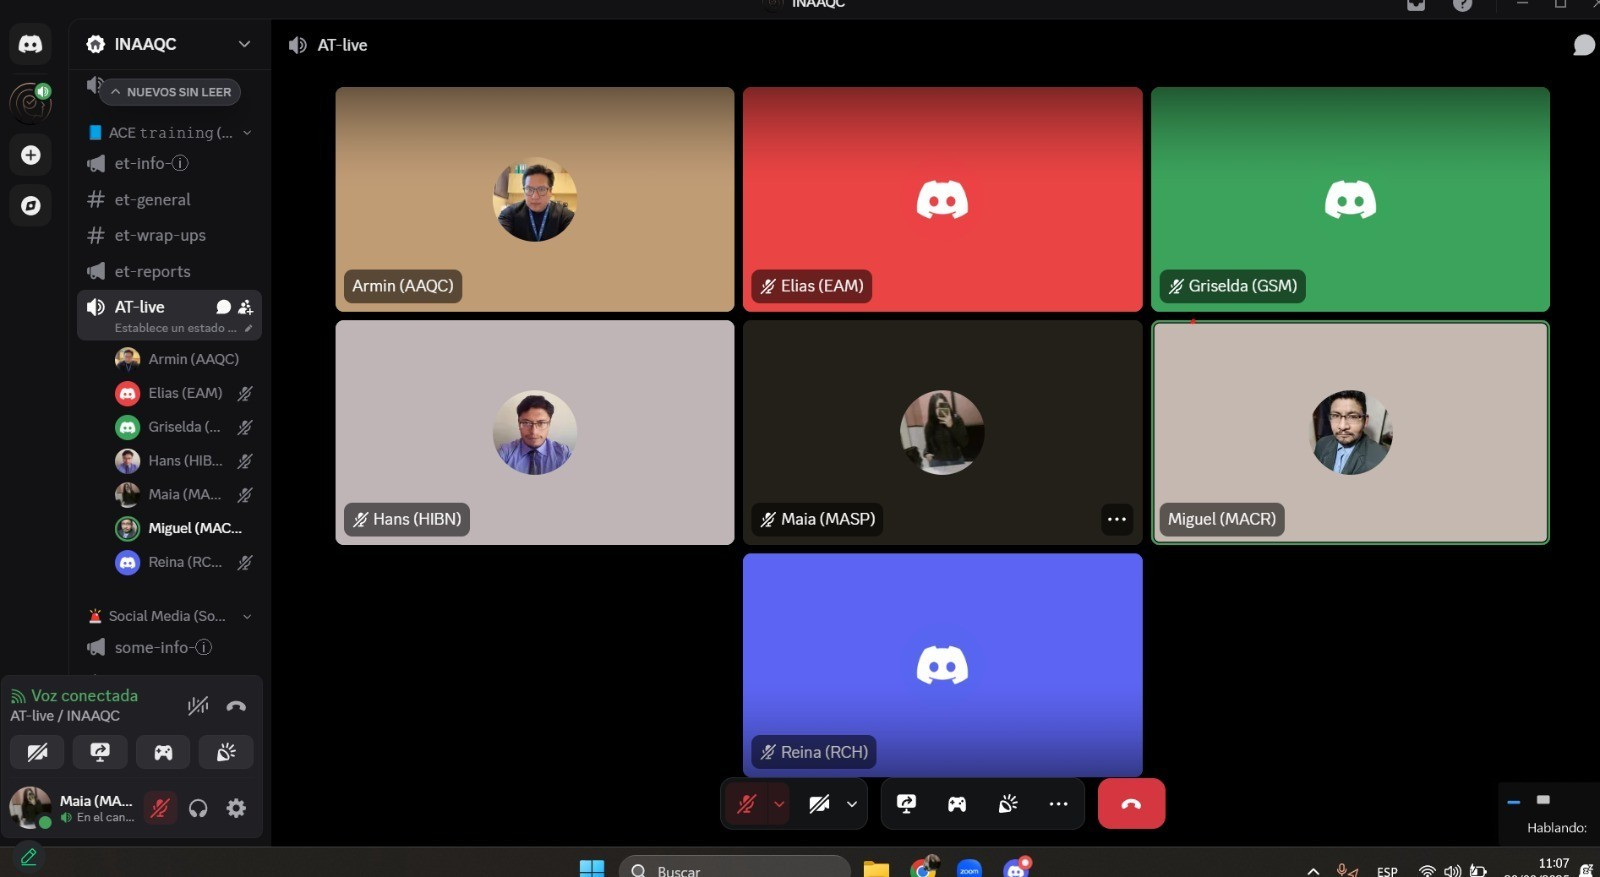
Task: Show chat using top-right speech bubble icon
Action: [x=1583, y=45]
